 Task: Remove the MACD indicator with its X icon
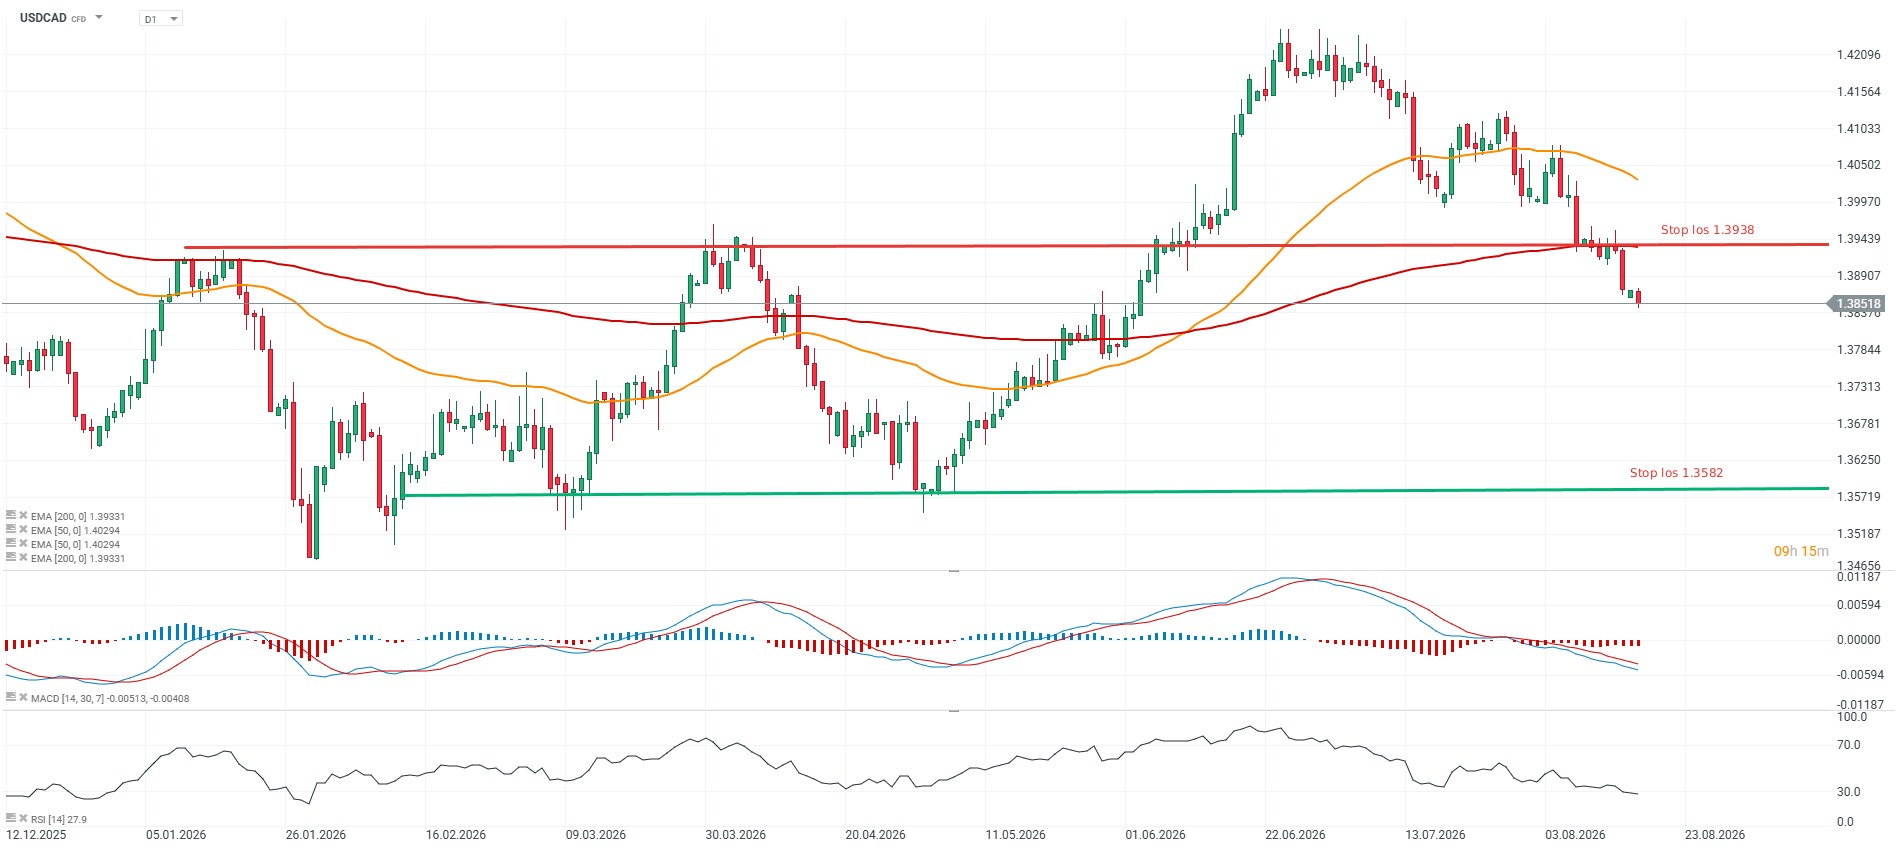(23, 697)
